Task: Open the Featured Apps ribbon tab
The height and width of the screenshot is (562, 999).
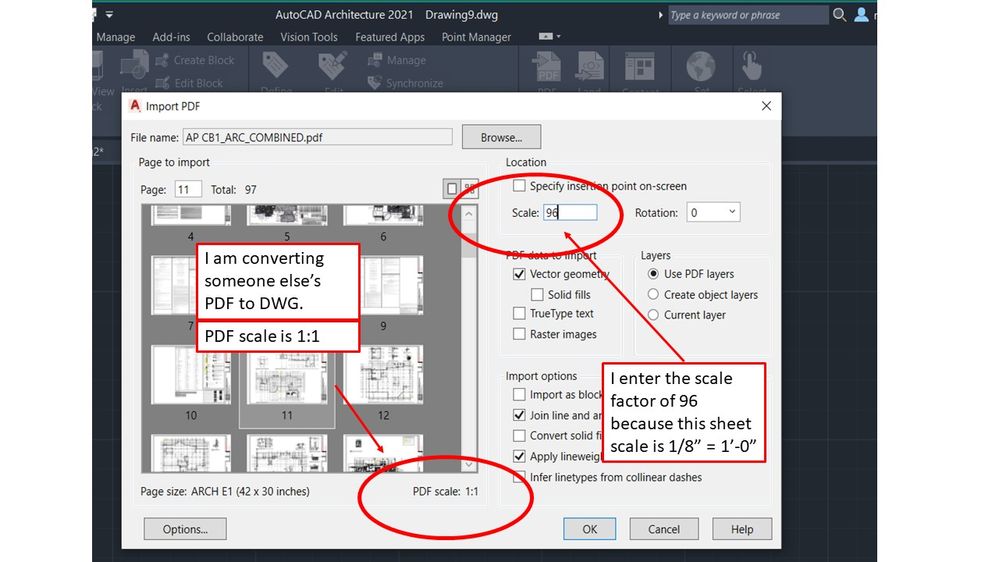Action: [390, 37]
